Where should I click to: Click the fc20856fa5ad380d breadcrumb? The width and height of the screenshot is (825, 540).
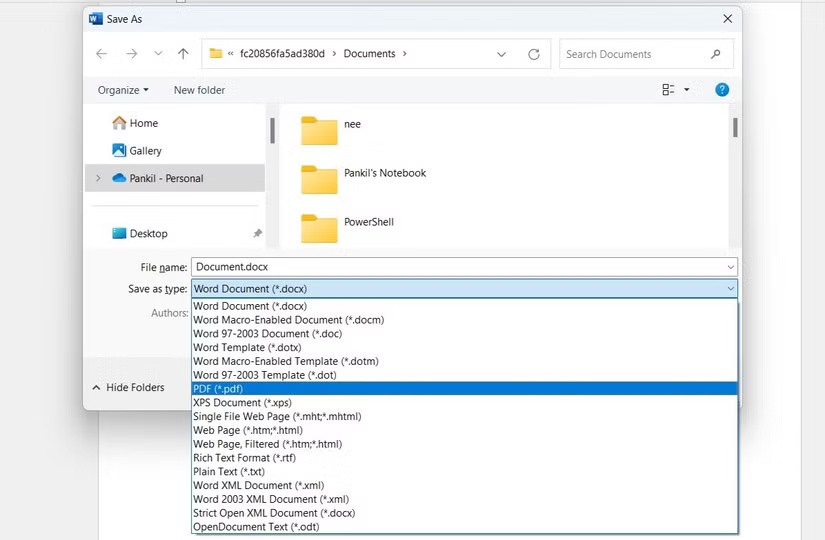pos(282,54)
